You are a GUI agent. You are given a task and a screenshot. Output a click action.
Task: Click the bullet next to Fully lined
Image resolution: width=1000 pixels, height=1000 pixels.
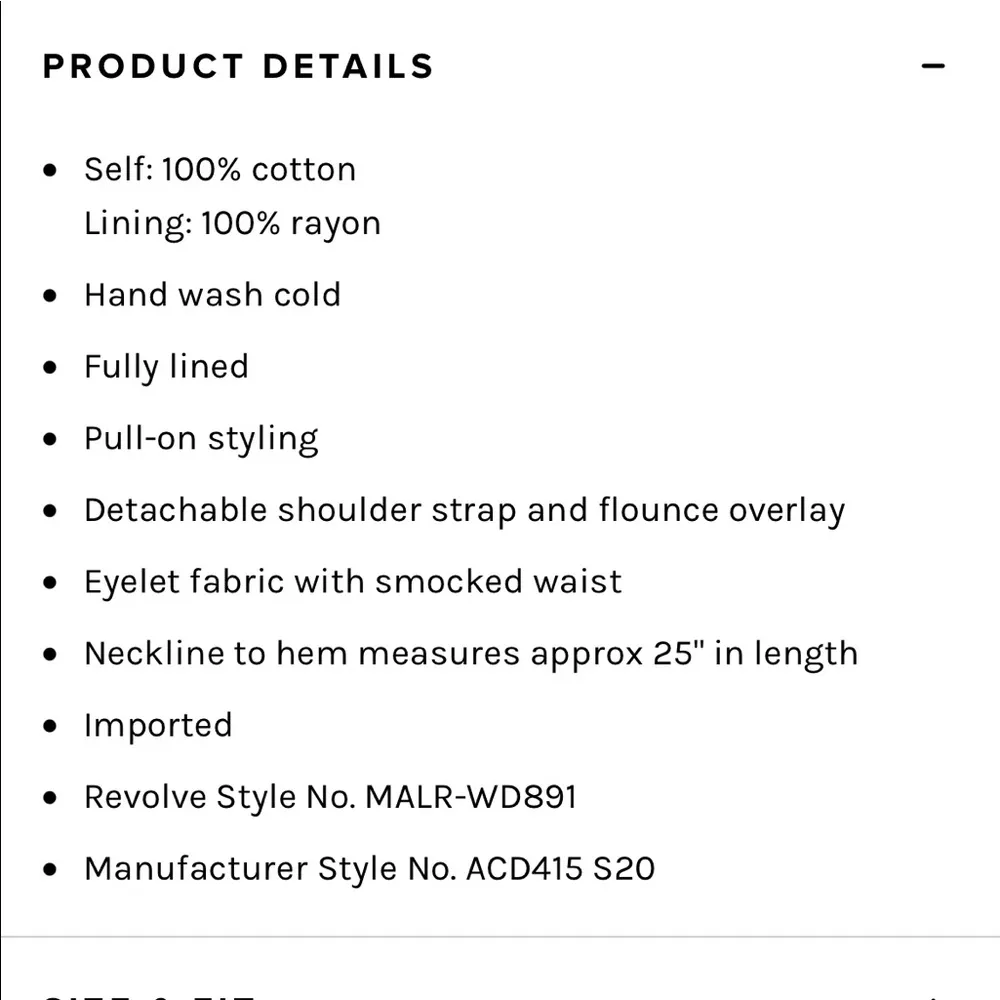51,368
